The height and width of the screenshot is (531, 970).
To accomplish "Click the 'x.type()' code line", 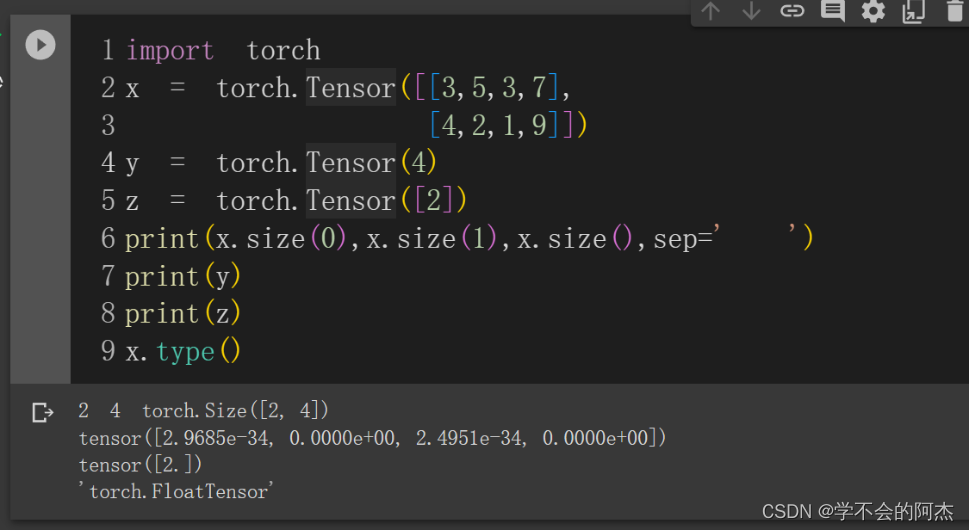I will (183, 352).
